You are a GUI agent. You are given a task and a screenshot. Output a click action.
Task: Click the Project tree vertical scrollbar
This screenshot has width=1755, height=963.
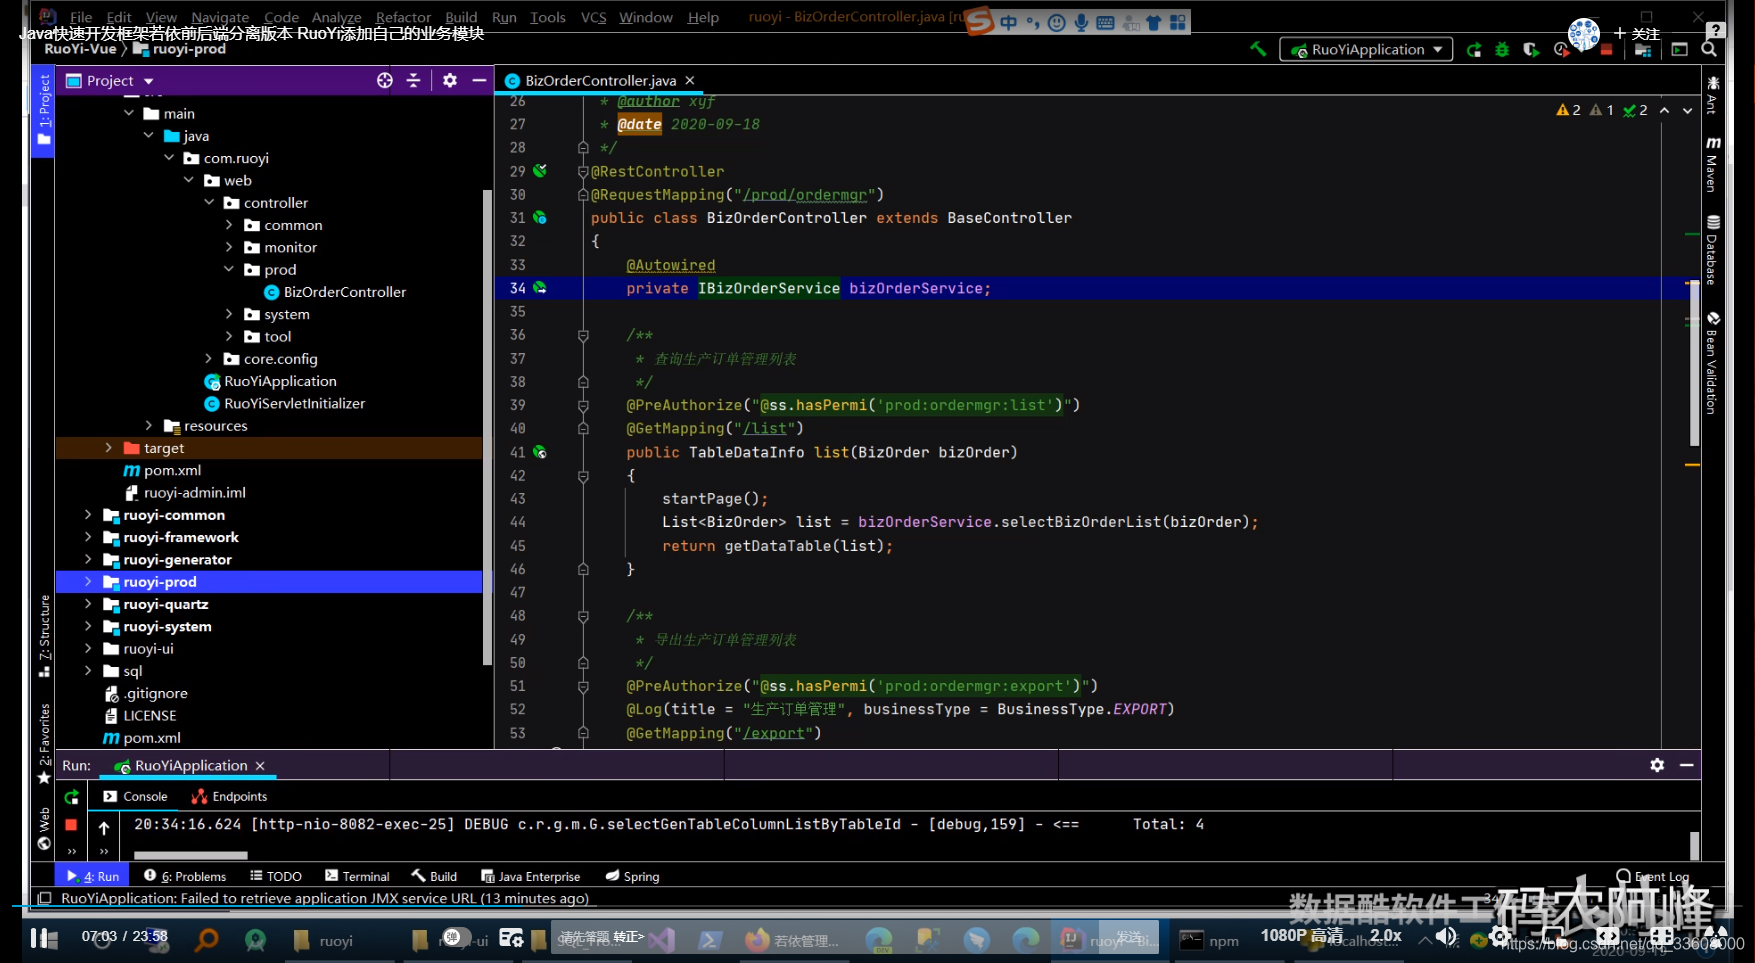(x=487, y=427)
